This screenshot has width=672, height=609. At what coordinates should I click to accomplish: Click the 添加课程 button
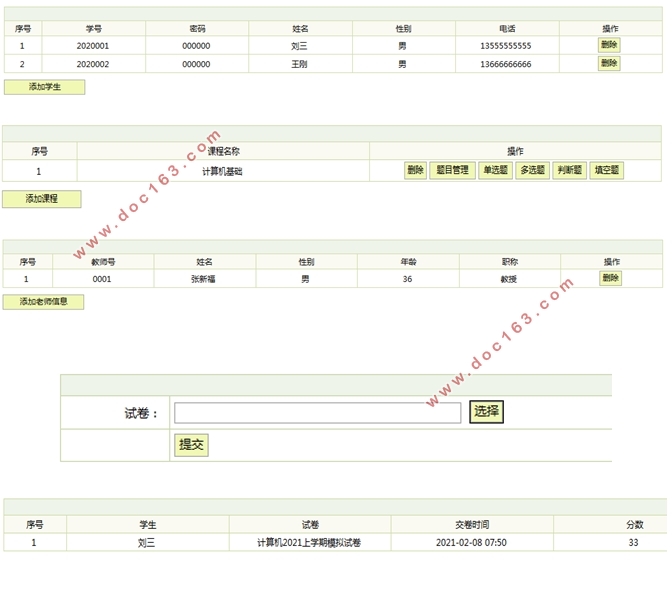point(42,199)
